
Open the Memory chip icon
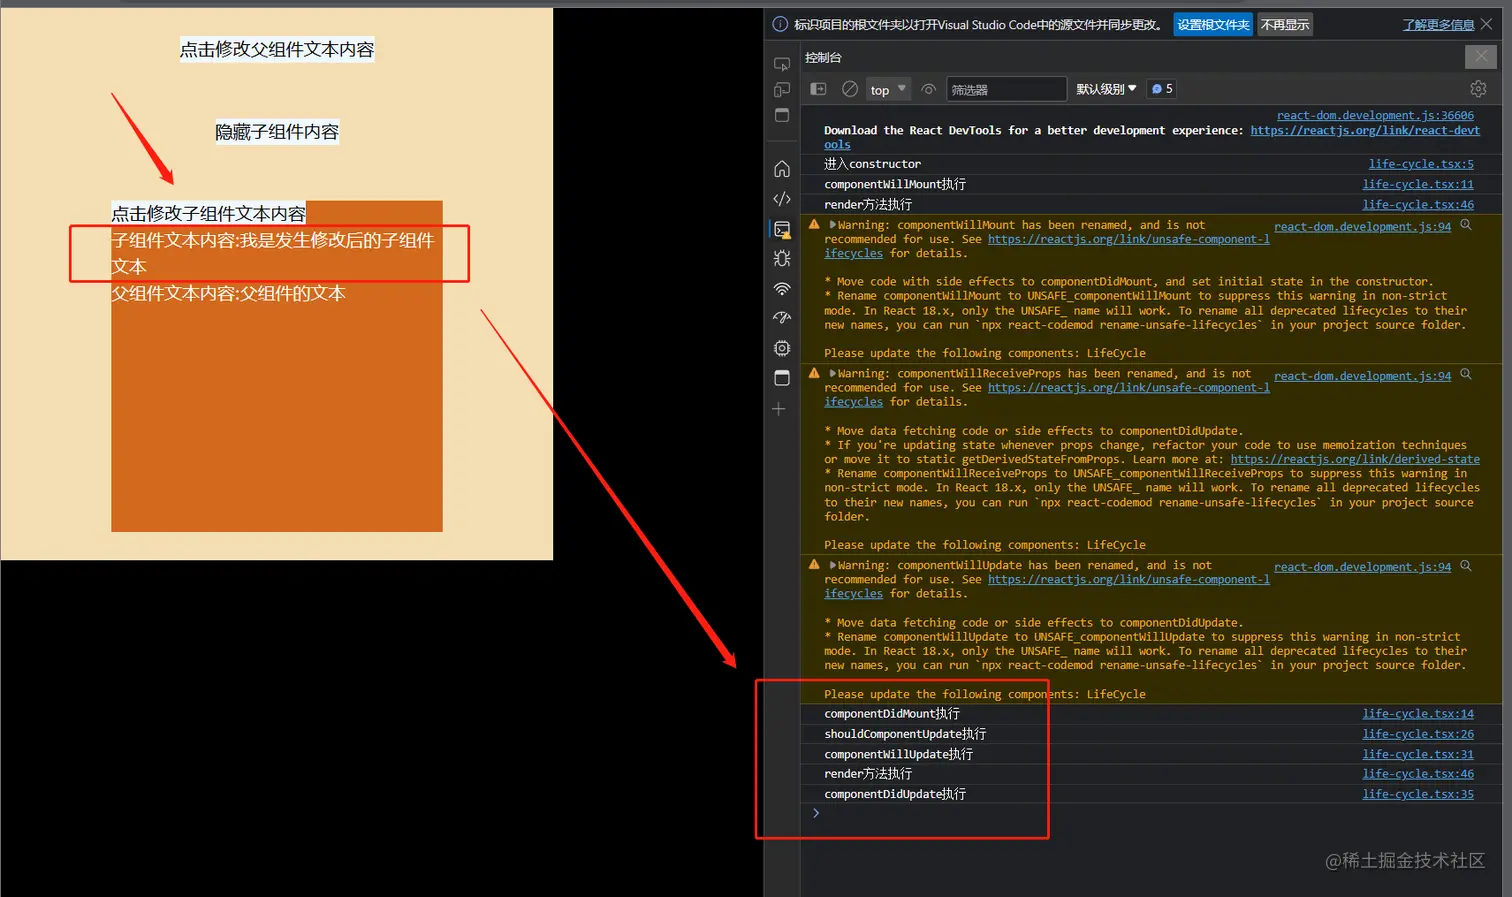782,348
